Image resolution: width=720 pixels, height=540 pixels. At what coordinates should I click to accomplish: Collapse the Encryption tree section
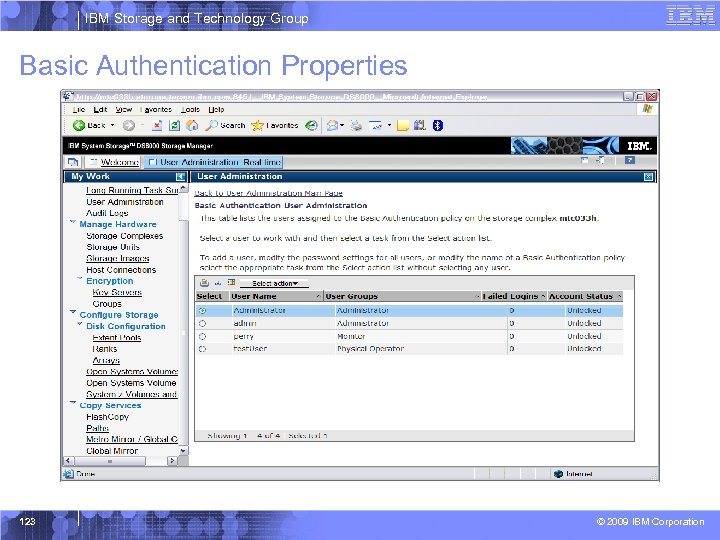coord(79,279)
